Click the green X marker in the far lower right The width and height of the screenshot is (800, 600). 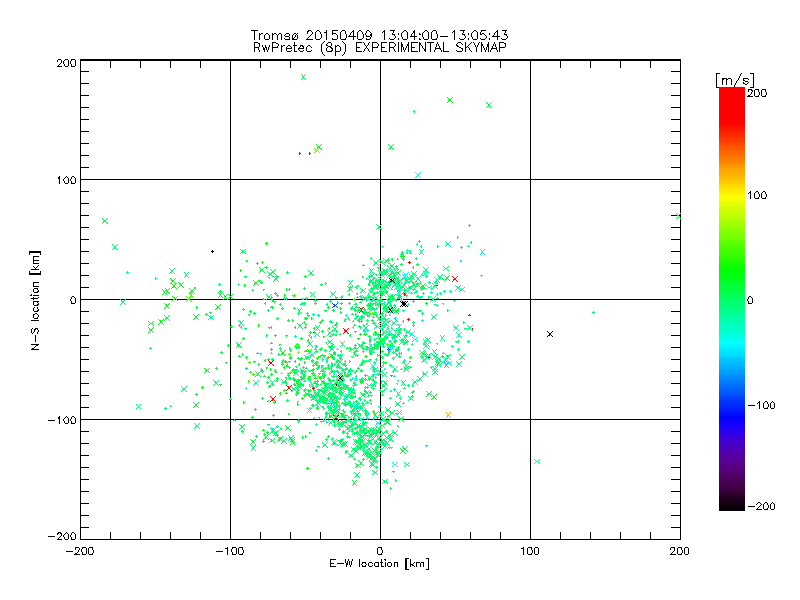(x=537, y=462)
